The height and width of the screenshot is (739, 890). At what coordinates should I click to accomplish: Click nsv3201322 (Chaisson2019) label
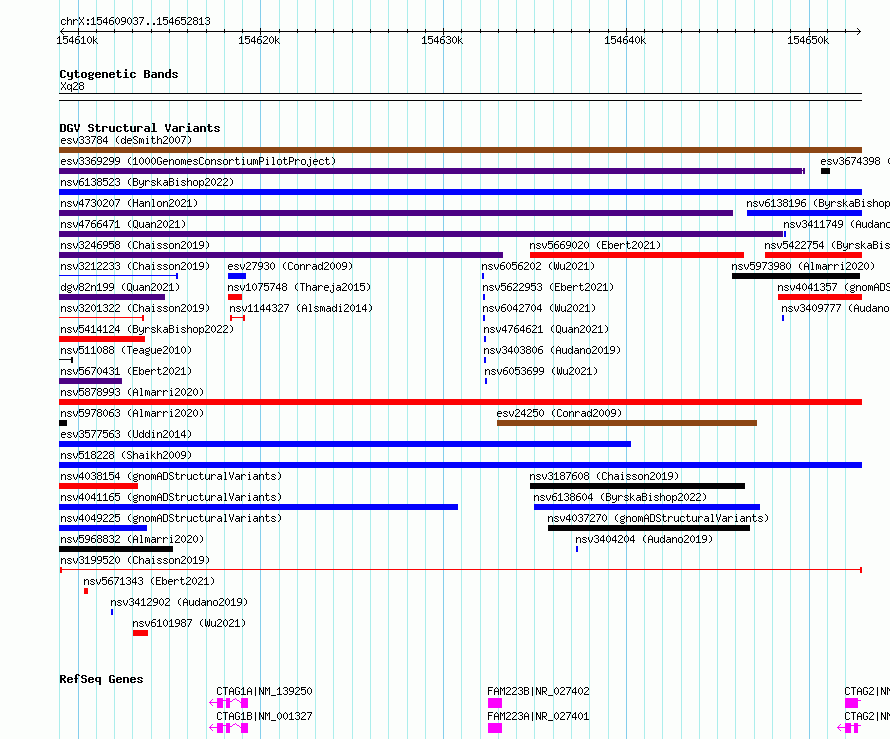coord(135,308)
